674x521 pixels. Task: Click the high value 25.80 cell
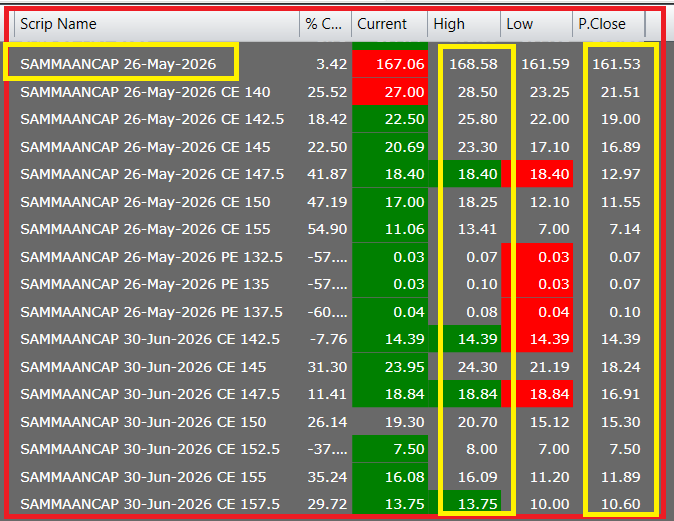tap(465, 119)
